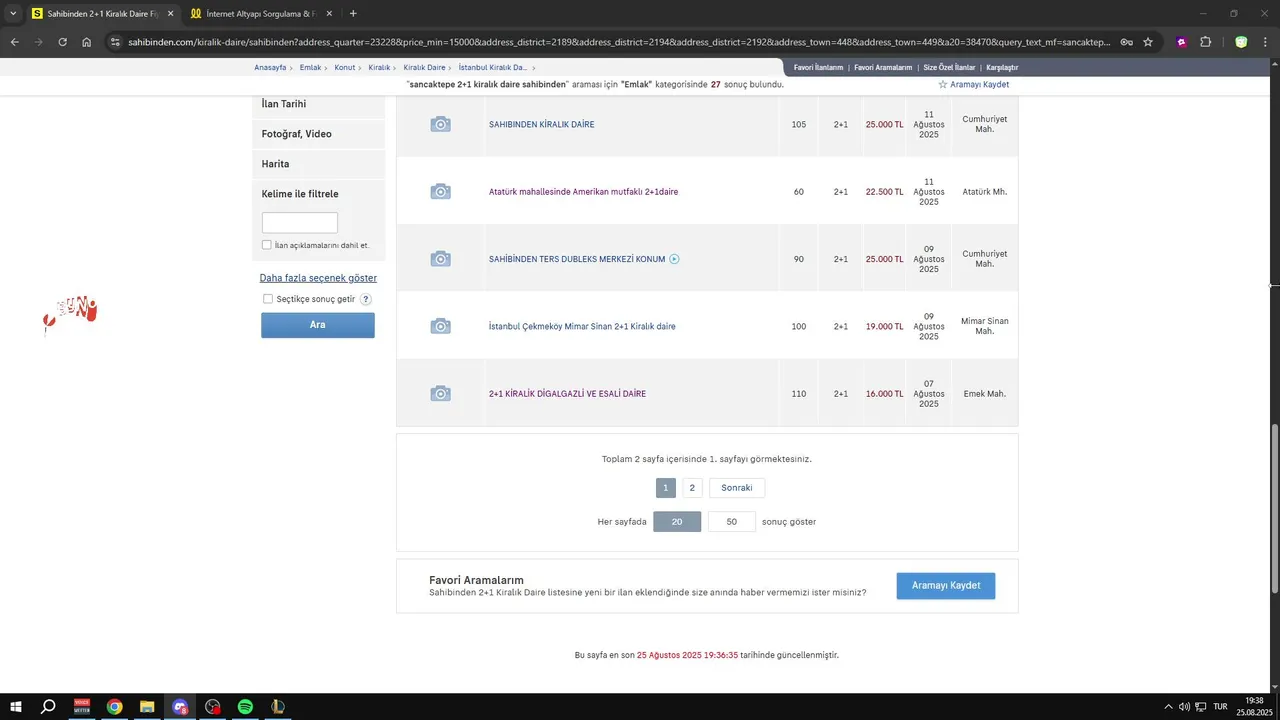Click blue Aramayı Kaydet button
This screenshot has width=1280, height=720.
pyautogui.click(x=946, y=586)
